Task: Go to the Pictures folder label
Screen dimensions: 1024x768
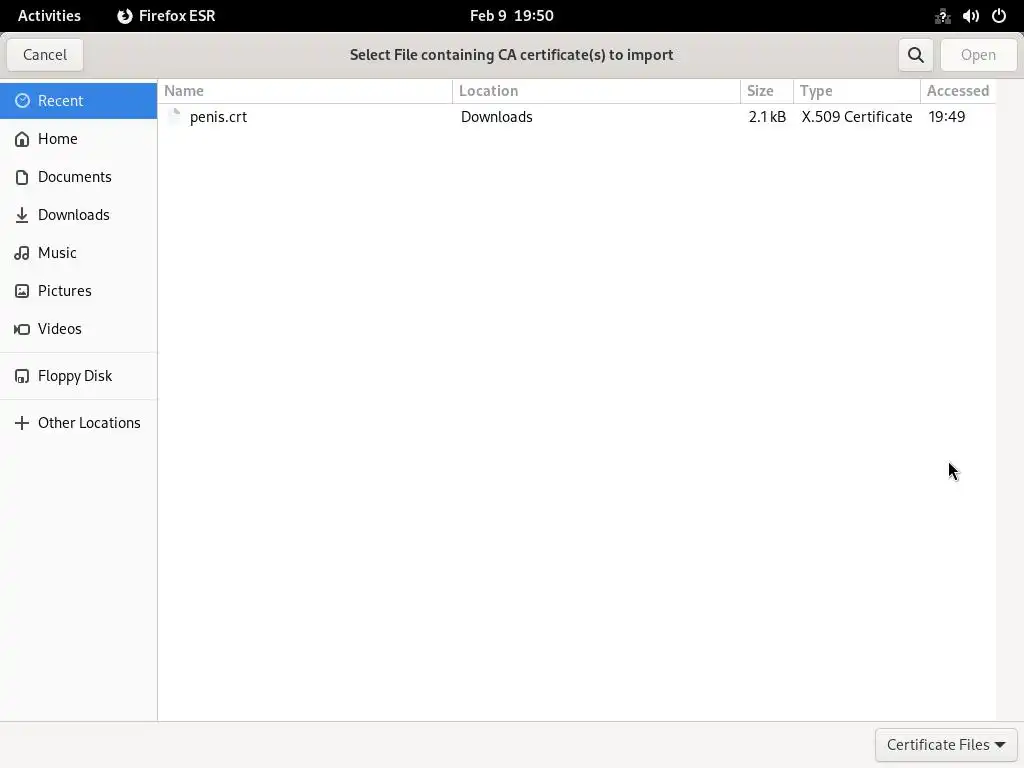Action: pos(65,291)
